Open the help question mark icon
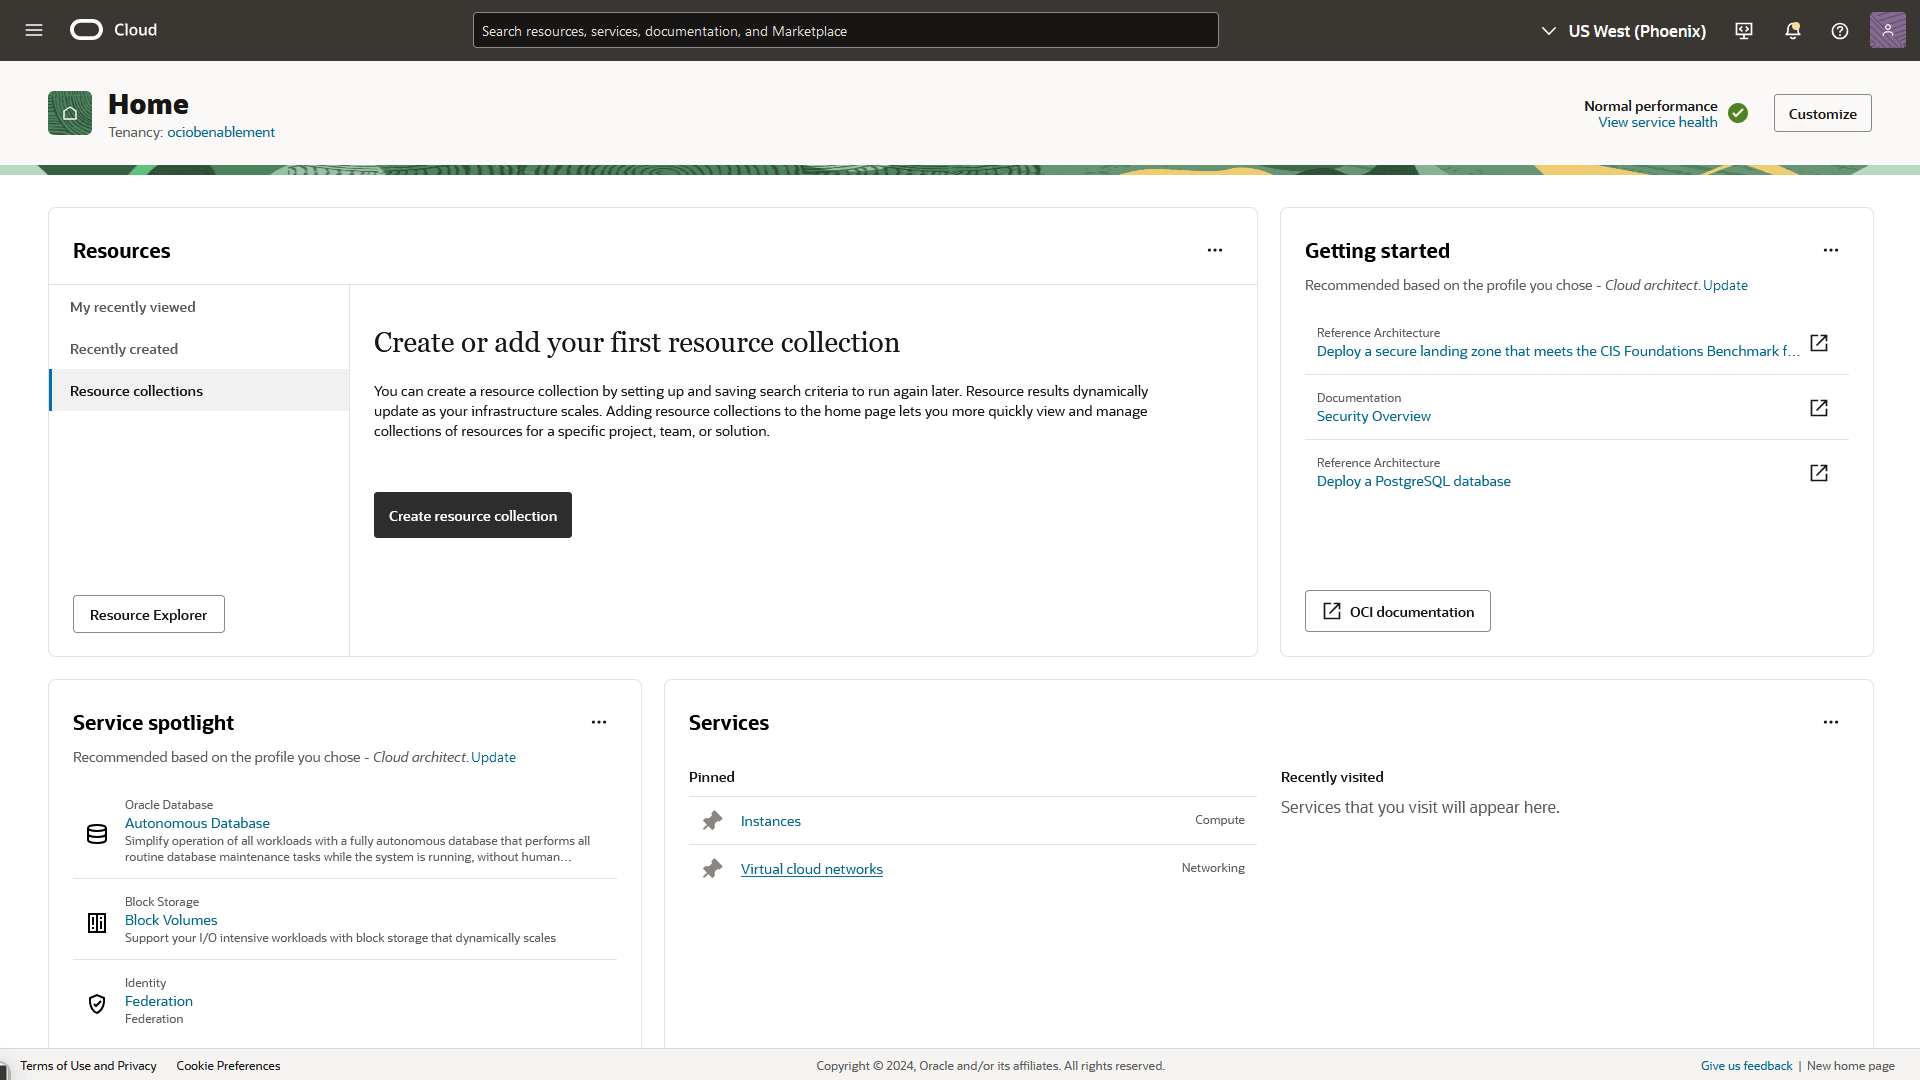Viewport: 1920px width, 1080px height. point(1839,31)
